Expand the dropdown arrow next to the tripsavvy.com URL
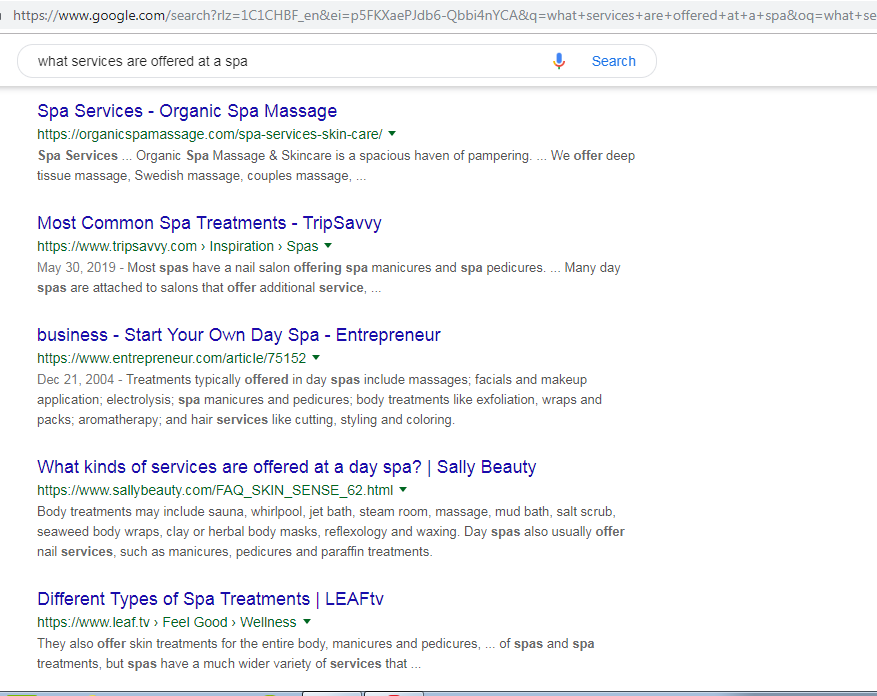This screenshot has width=877, height=696. point(328,246)
